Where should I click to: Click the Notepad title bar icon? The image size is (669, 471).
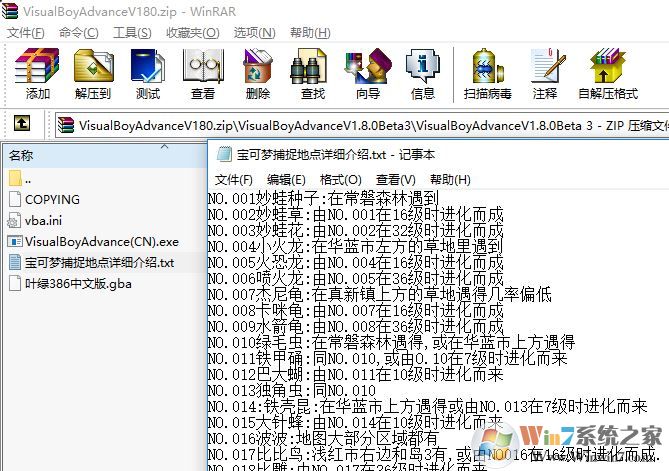click(224, 154)
